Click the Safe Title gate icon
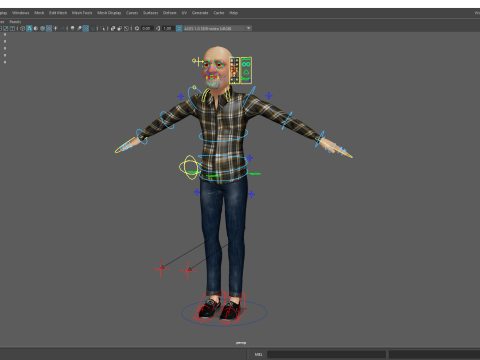 pyautogui.click(x=12, y=28)
